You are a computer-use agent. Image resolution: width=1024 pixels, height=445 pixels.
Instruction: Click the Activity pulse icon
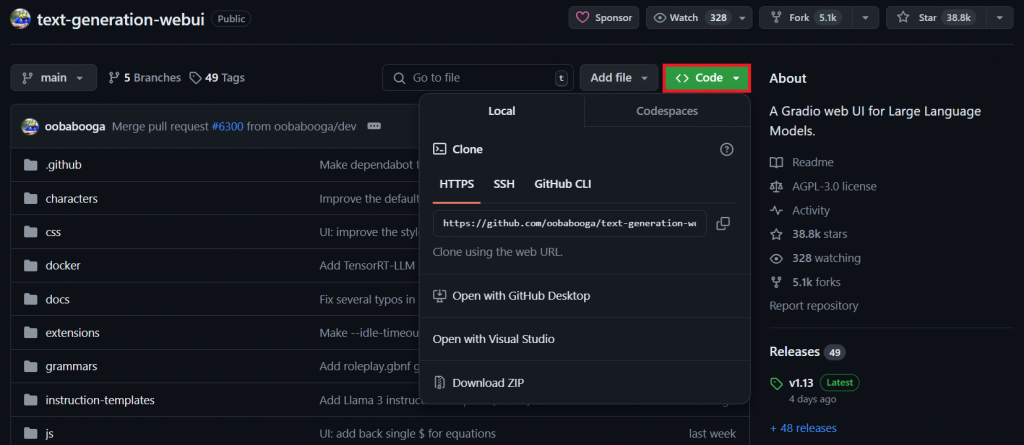coord(776,211)
